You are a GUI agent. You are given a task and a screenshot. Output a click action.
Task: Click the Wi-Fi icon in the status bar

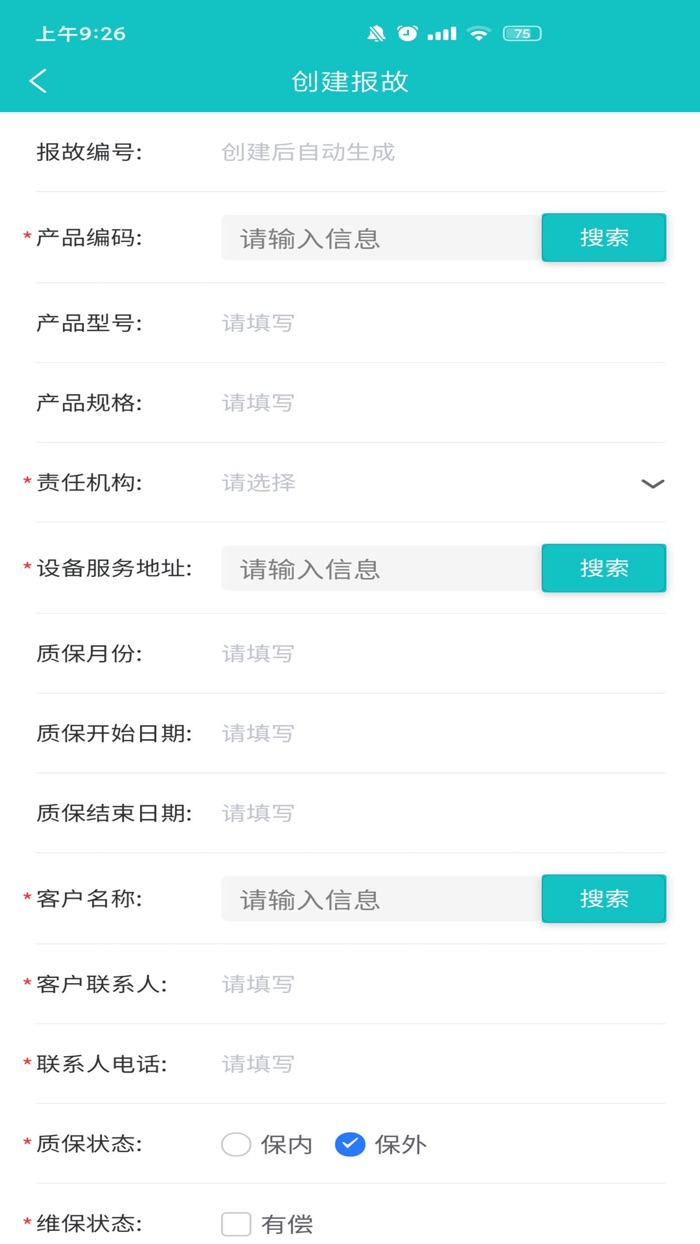(x=479, y=33)
